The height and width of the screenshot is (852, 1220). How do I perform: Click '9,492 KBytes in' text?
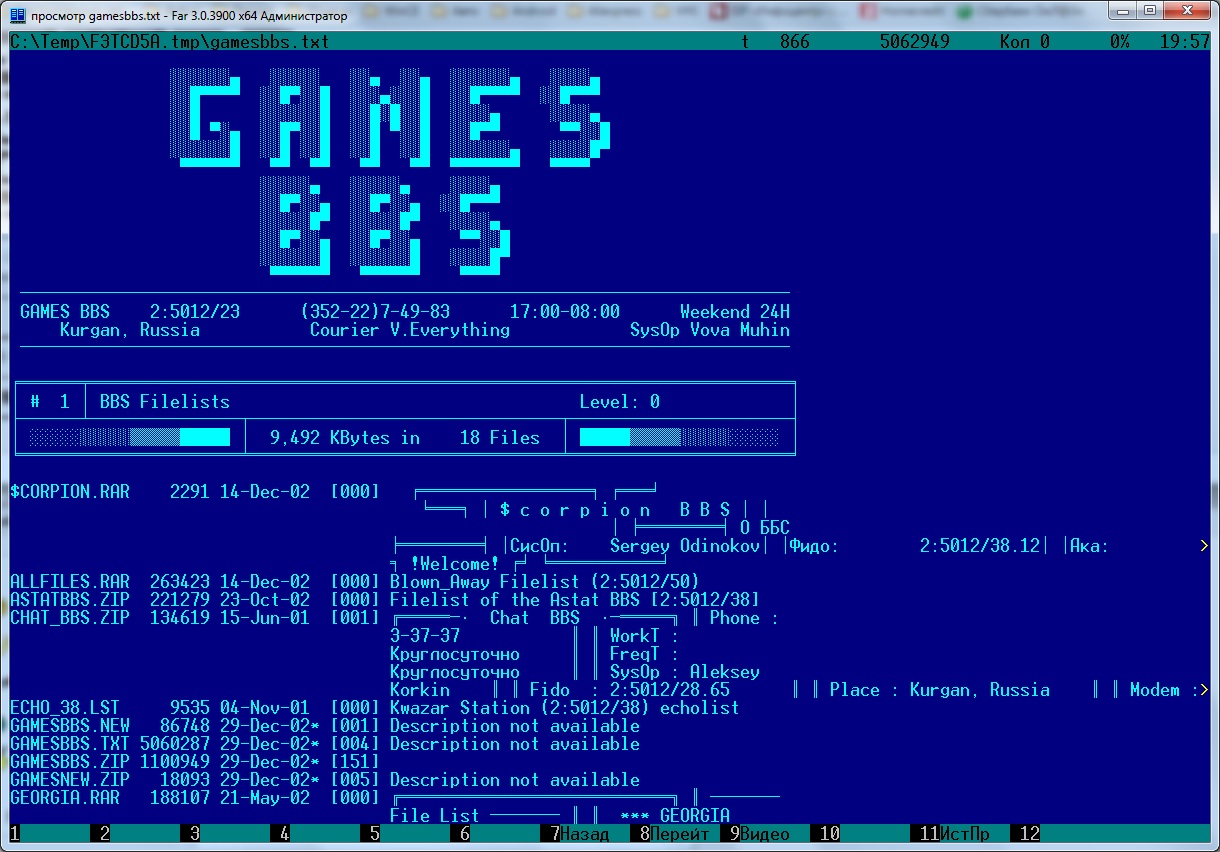[345, 438]
